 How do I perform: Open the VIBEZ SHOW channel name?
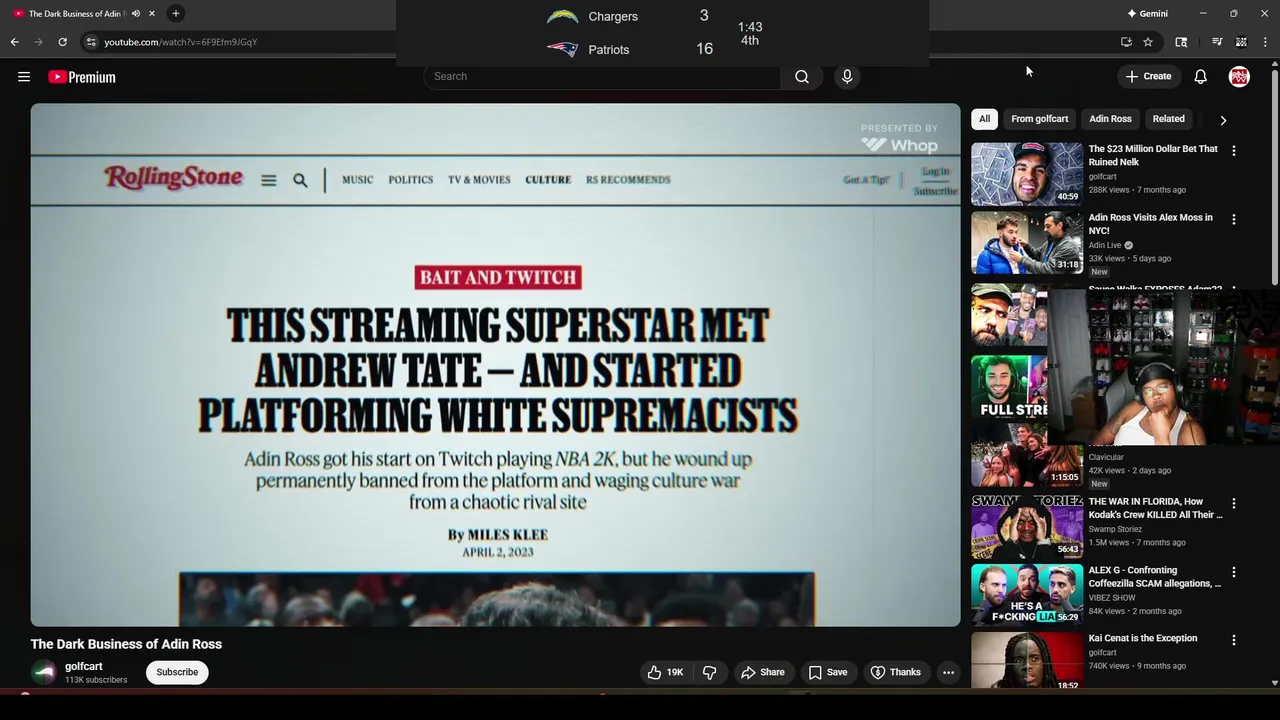1110,598
